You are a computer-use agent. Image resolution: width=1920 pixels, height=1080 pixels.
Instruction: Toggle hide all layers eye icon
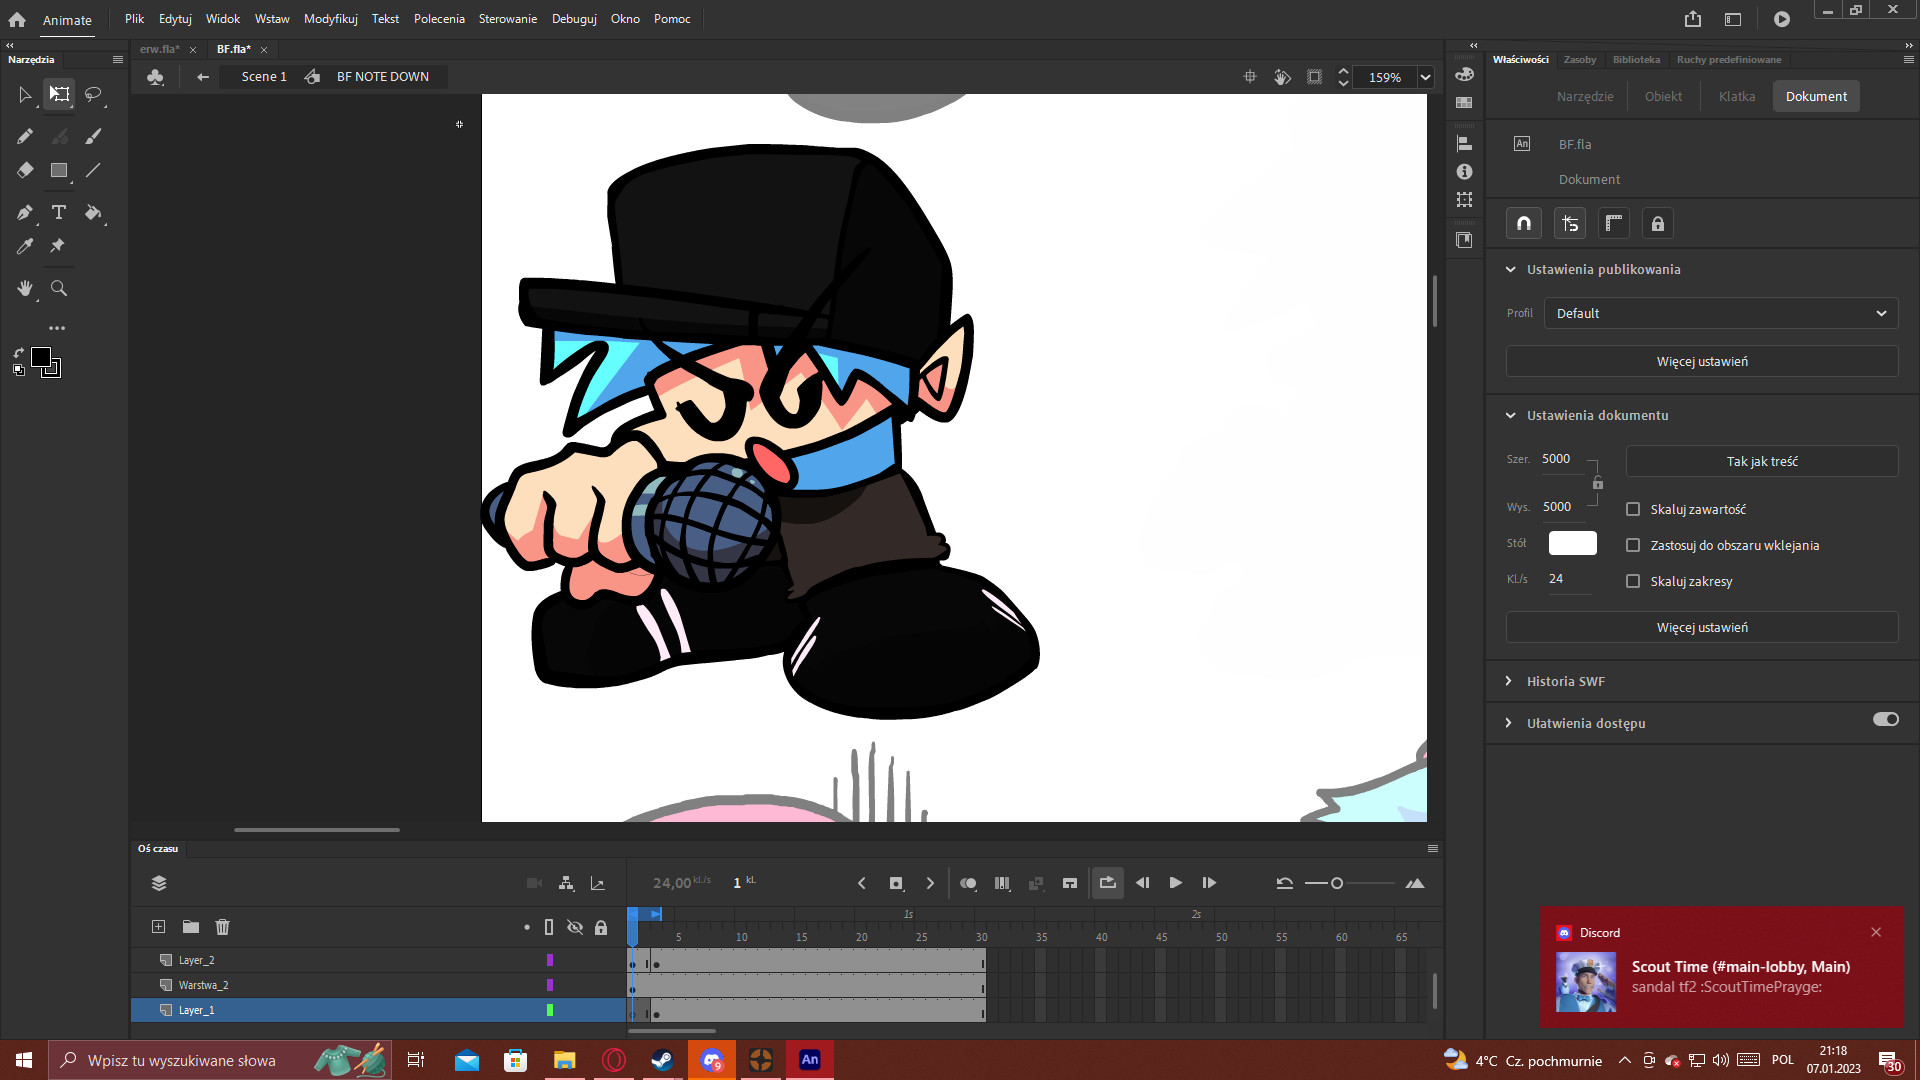[575, 927]
